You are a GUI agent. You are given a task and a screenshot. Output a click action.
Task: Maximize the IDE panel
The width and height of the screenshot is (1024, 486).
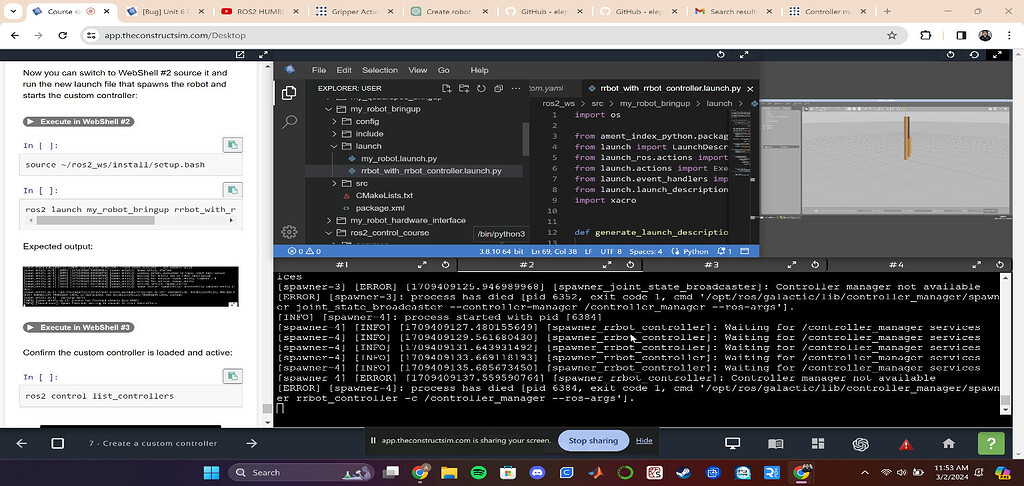[x=744, y=55]
